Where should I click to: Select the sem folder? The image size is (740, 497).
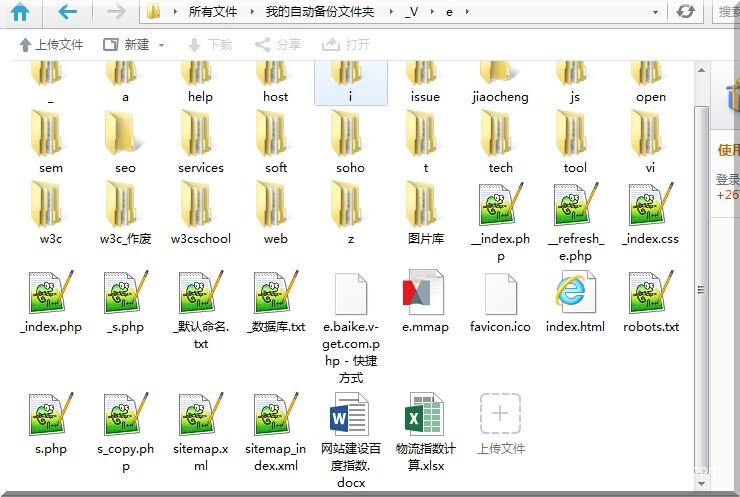pyautogui.click(x=50, y=142)
